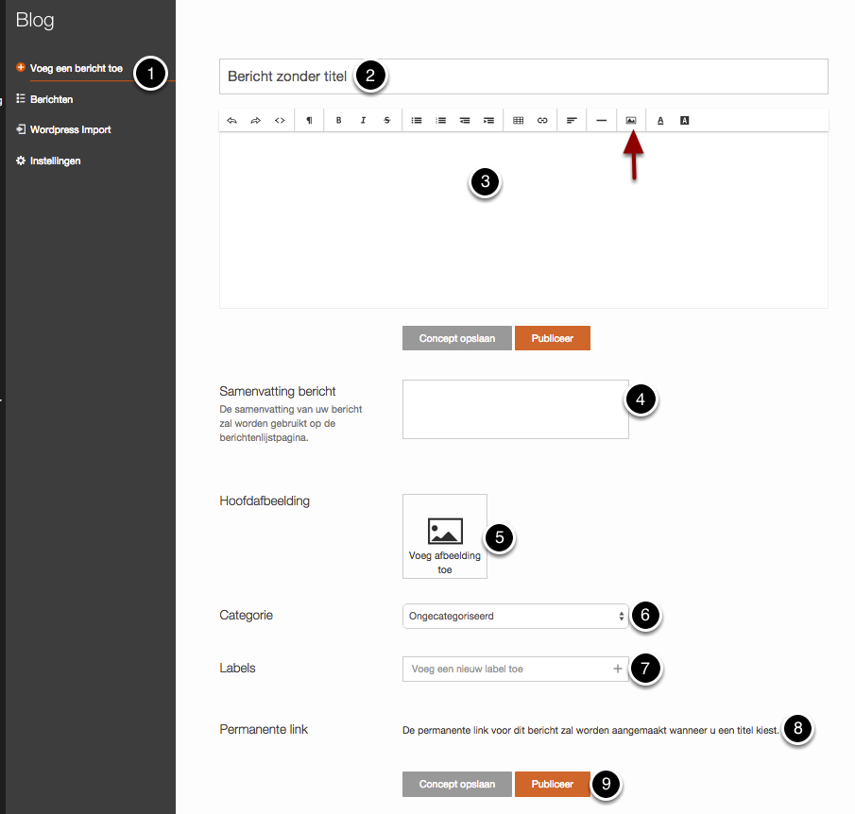Image resolution: width=855 pixels, height=814 pixels.
Task: Click the bottom Publiceer button
Action: (x=552, y=784)
